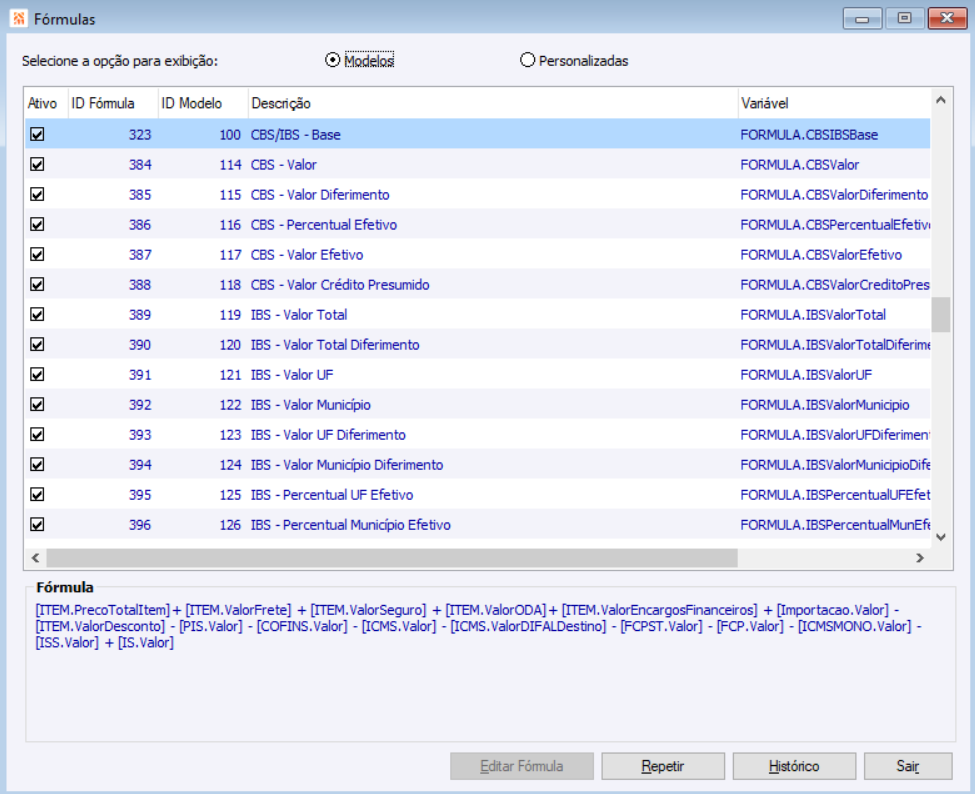The width and height of the screenshot is (975, 794).
Task: Select the 'CBS - Valor Efetivo' row
Action: 478,254
